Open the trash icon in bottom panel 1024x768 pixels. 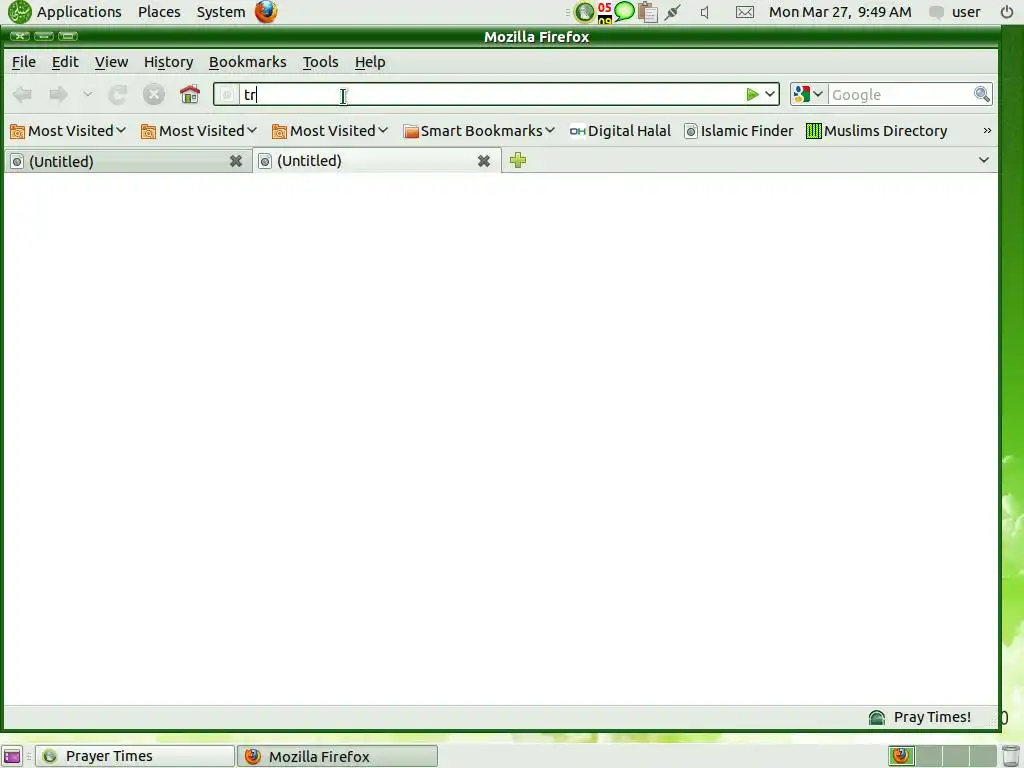pyautogui.click(x=1010, y=756)
